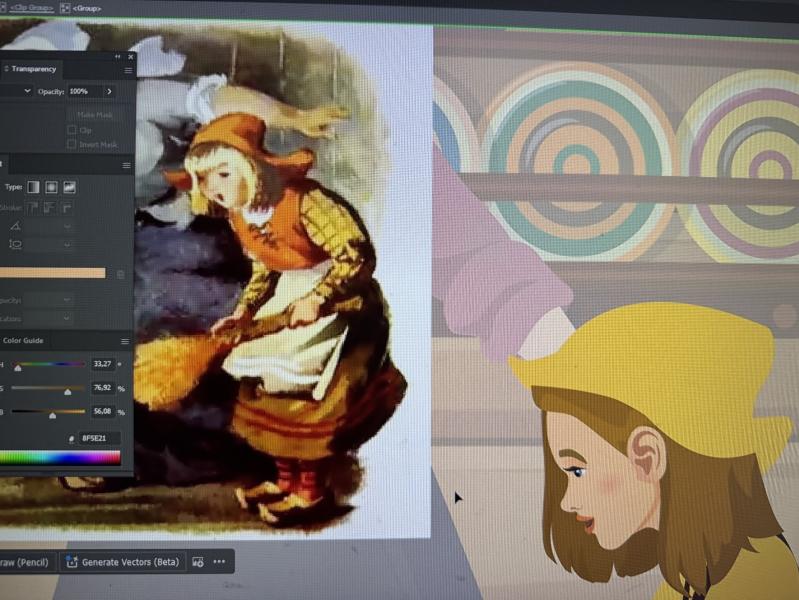The width and height of the screenshot is (799, 600).
Task: Select the Linear gradient type icon
Action: [33, 187]
